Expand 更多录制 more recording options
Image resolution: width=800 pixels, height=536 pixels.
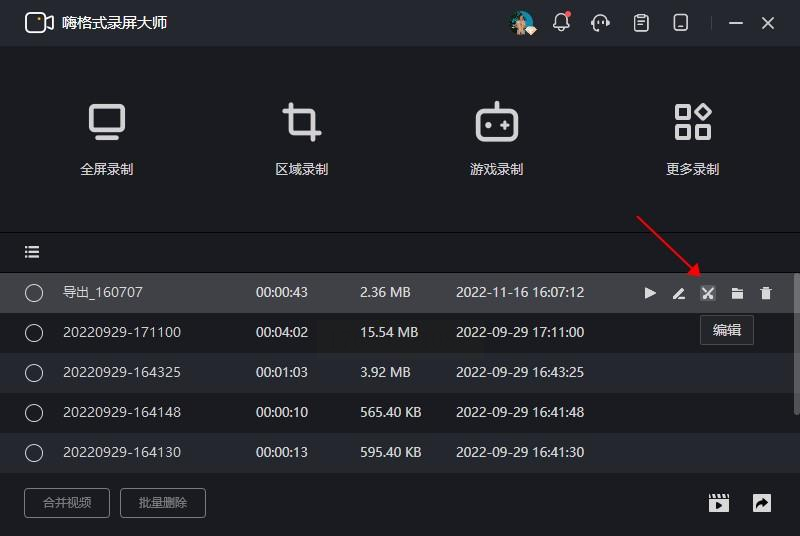pyautogui.click(x=692, y=139)
